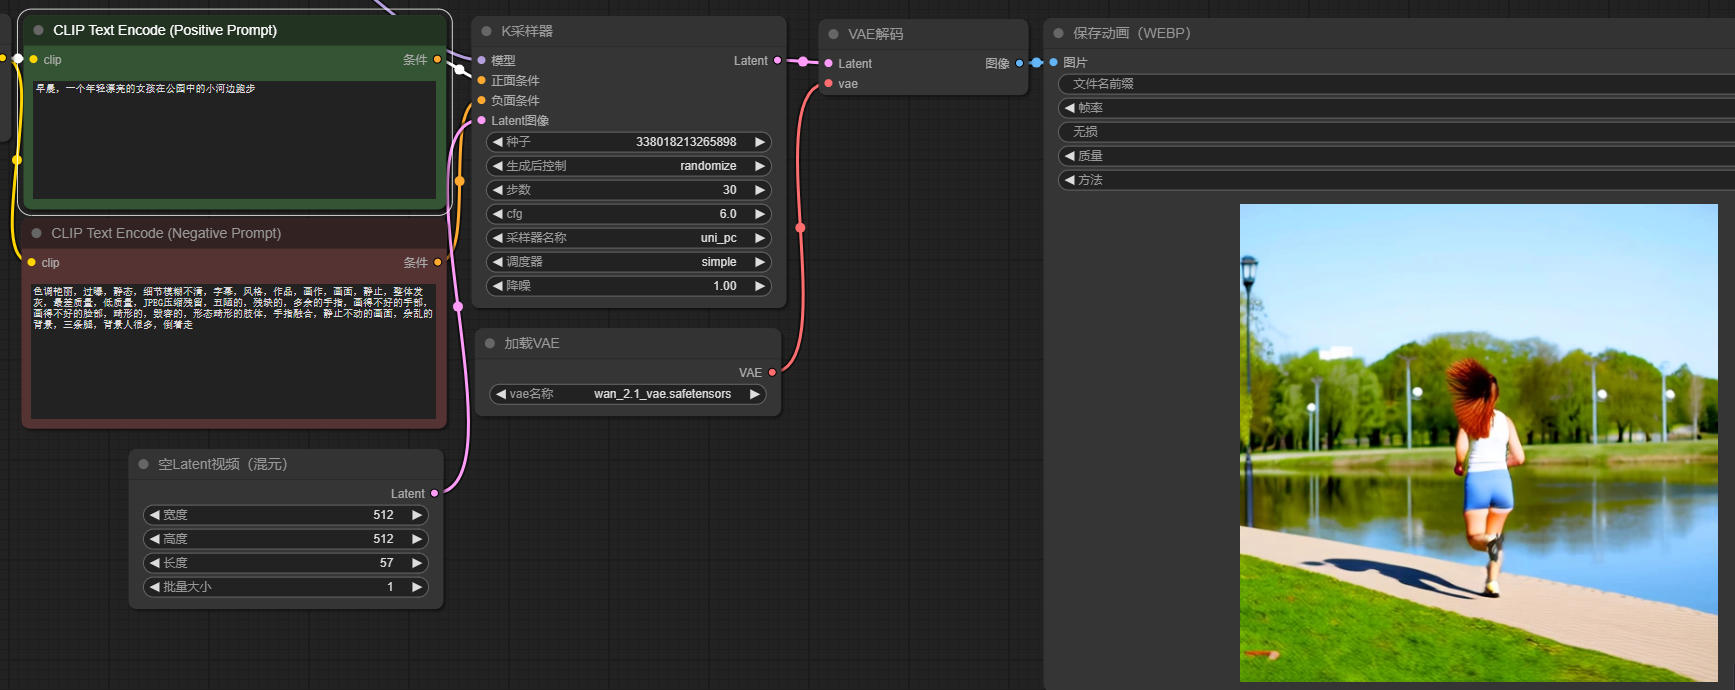The height and width of the screenshot is (690, 1735).
Task: Open the 调度器 simple dropdown
Action: pos(628,262)
